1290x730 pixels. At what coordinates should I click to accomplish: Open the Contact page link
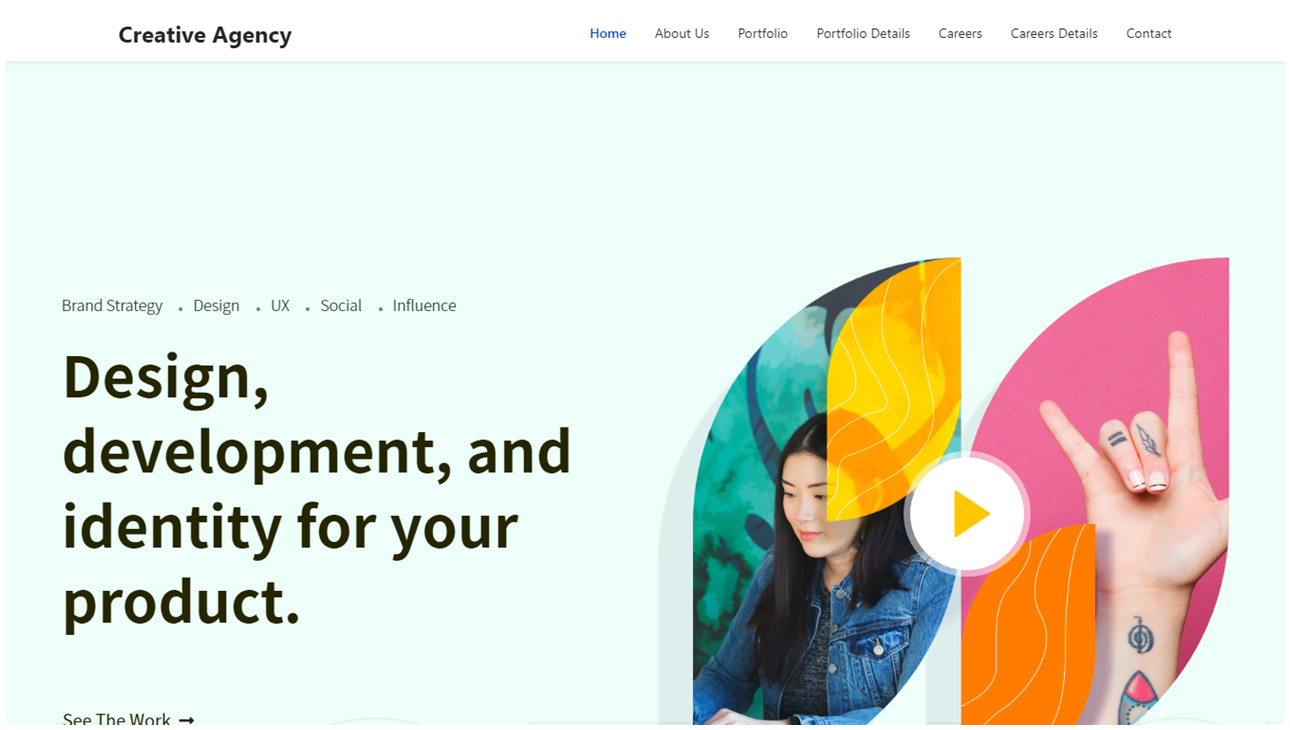(x=1149, y=34)
